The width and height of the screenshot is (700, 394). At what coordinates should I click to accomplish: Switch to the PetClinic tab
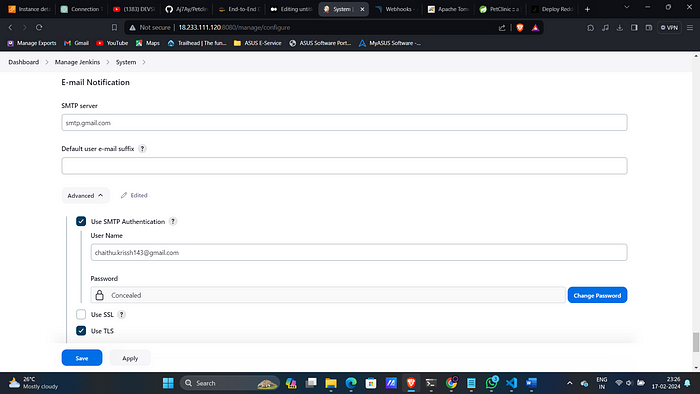click(500, 9)
